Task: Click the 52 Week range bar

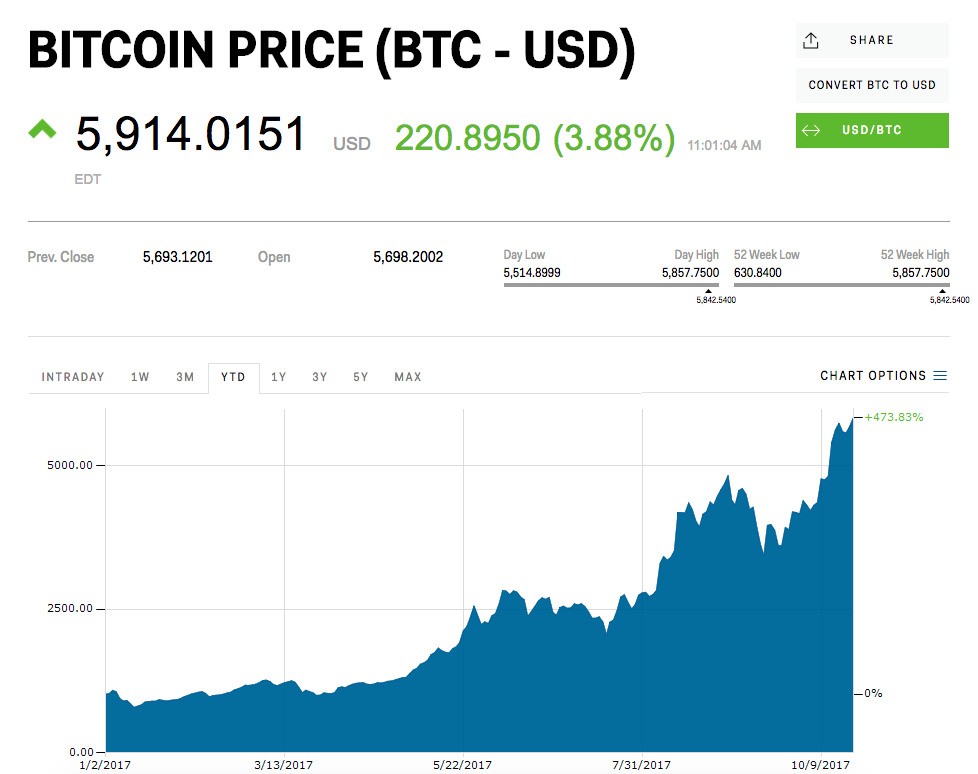Action: click(x=841, y=284)
